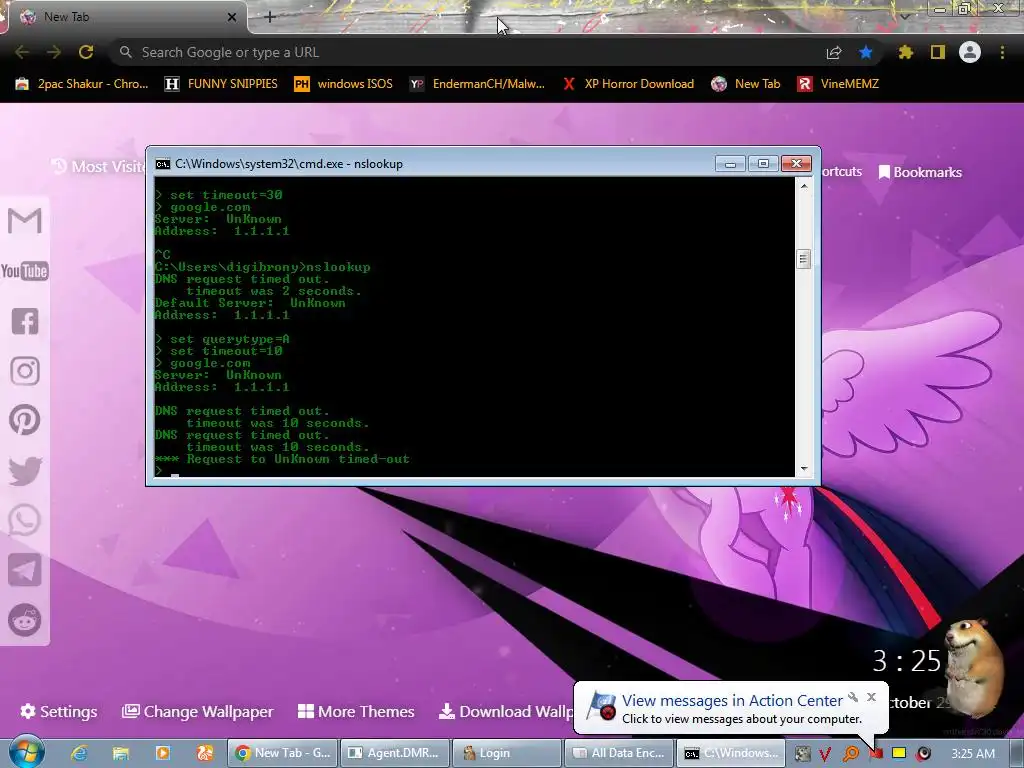This screenshot has height=768, width=1024.
Task: Open Windows Explorer from the taskbar
Action: (x=121, y=753)
